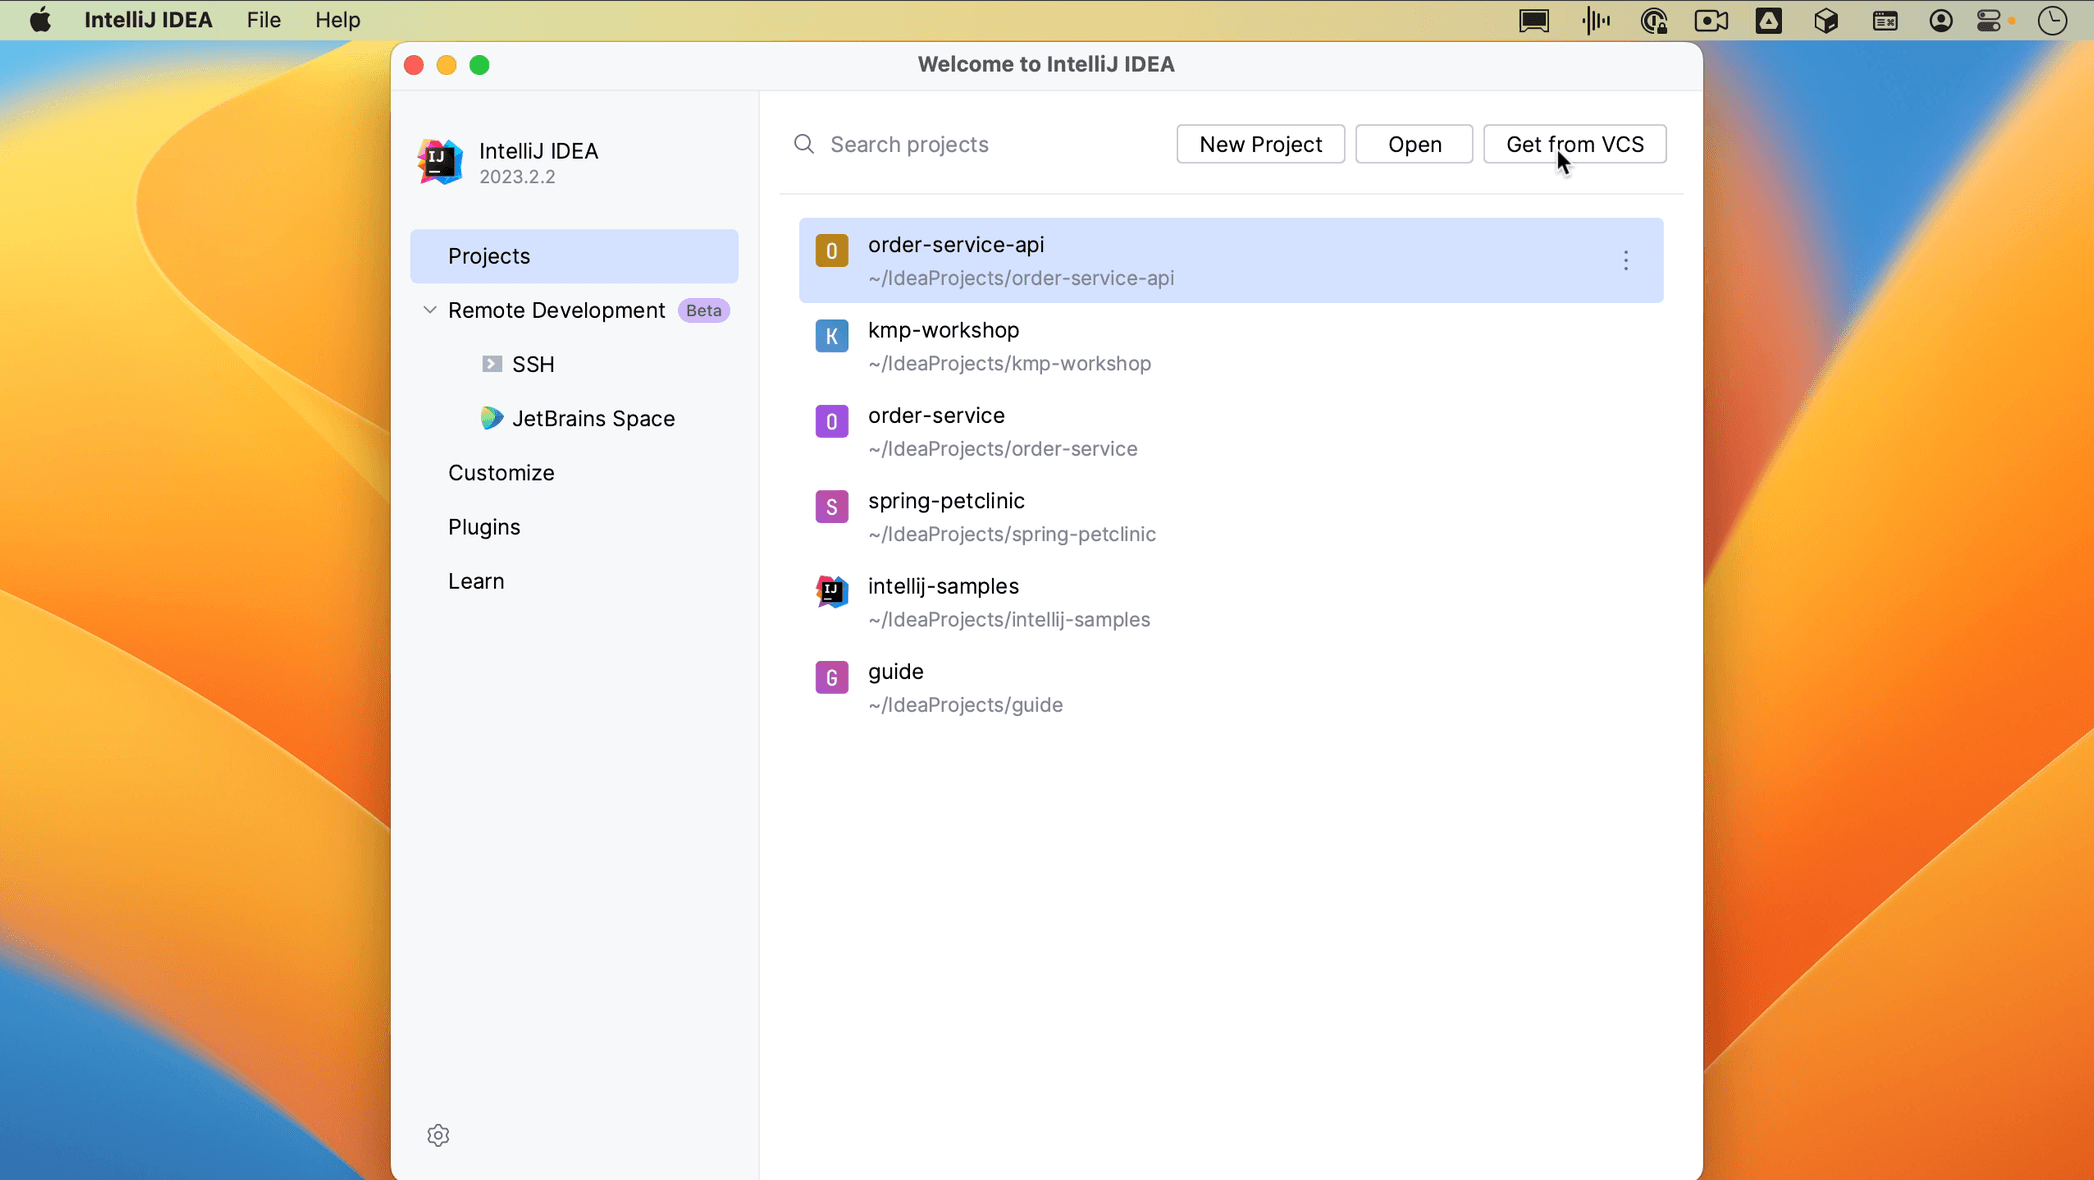Collapse the Remote Development section

(430, 310)
